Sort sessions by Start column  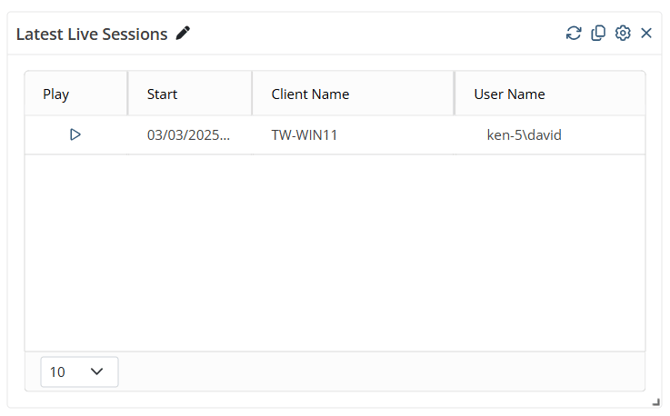click(162, 94)
